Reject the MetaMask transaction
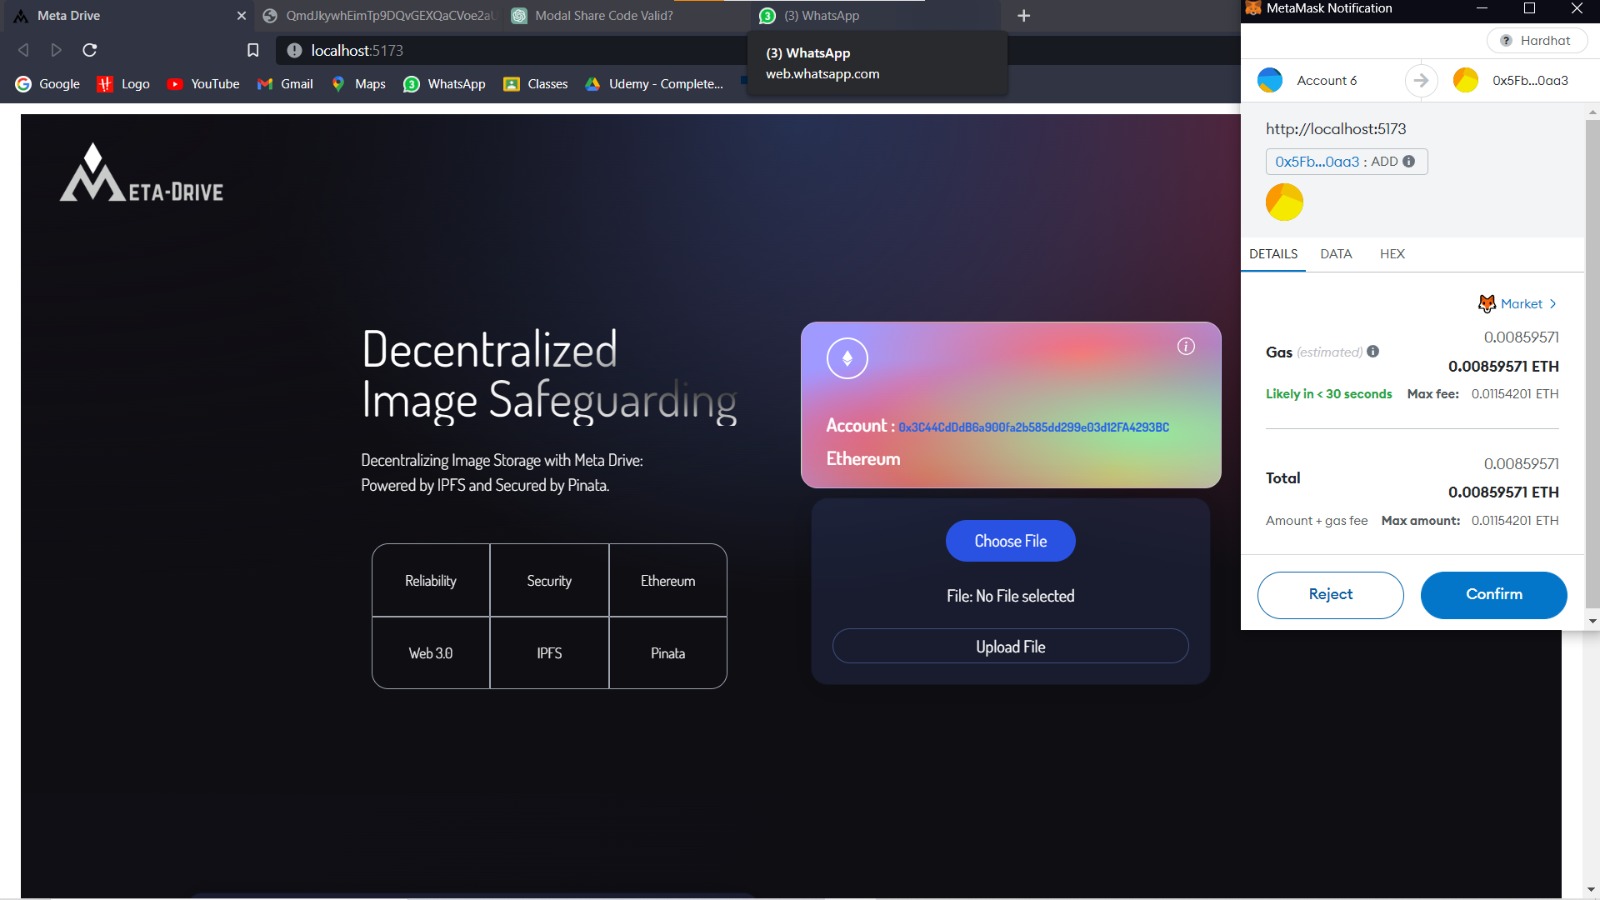 coord(1330,595)
